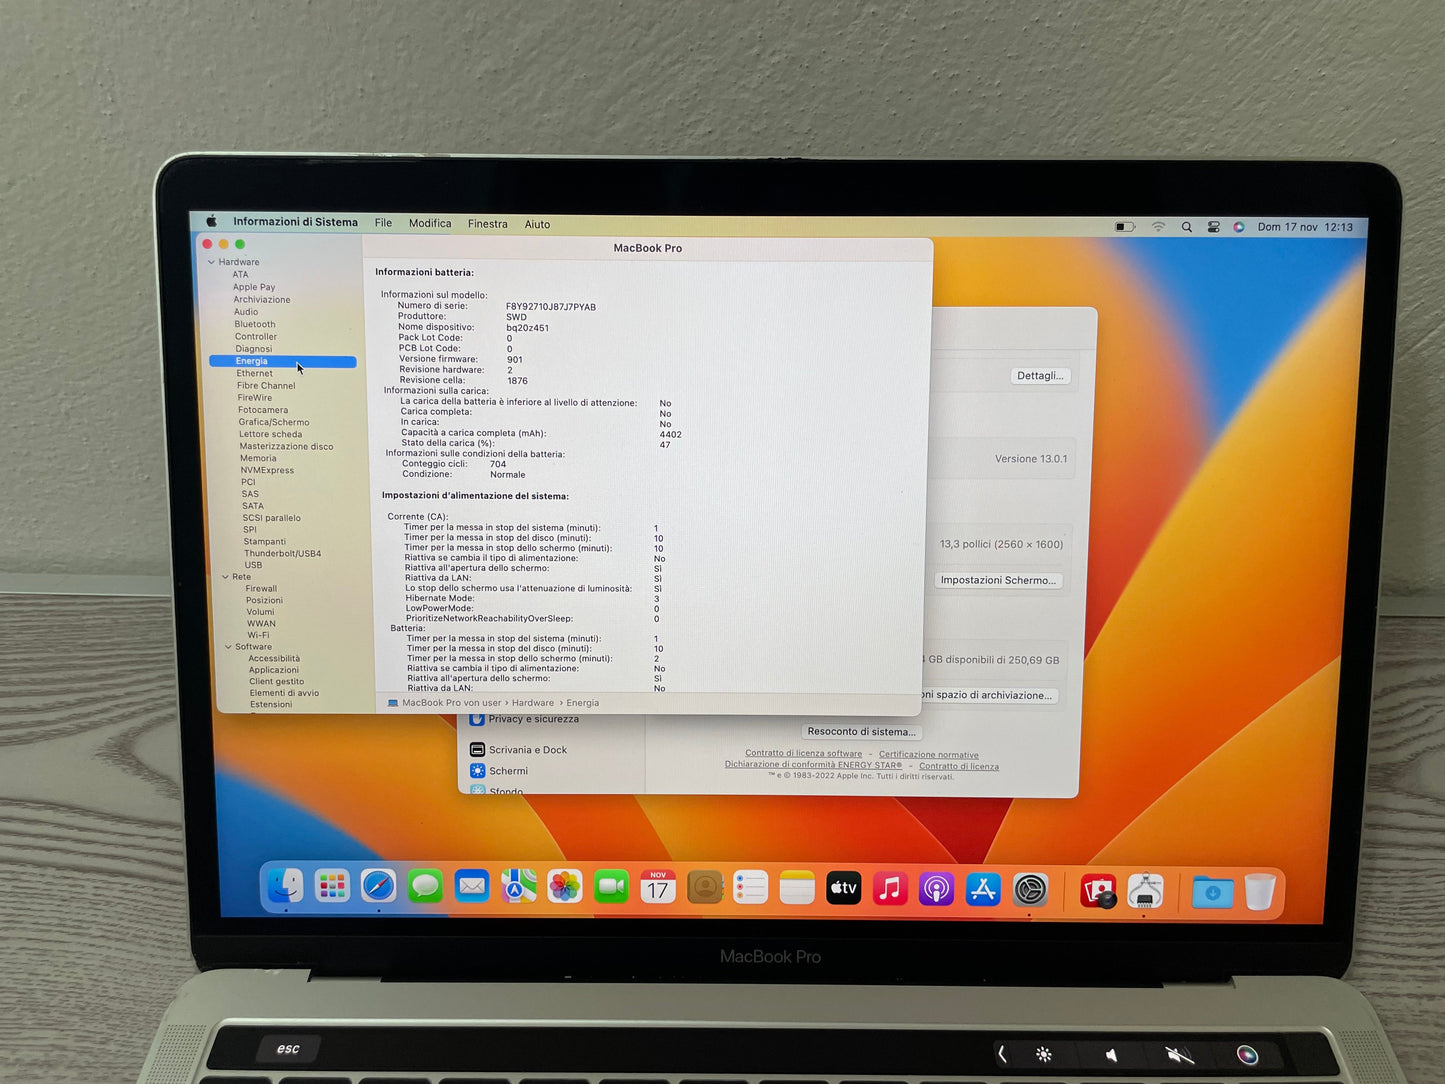Open Finder from the Dock

(286, 885)
